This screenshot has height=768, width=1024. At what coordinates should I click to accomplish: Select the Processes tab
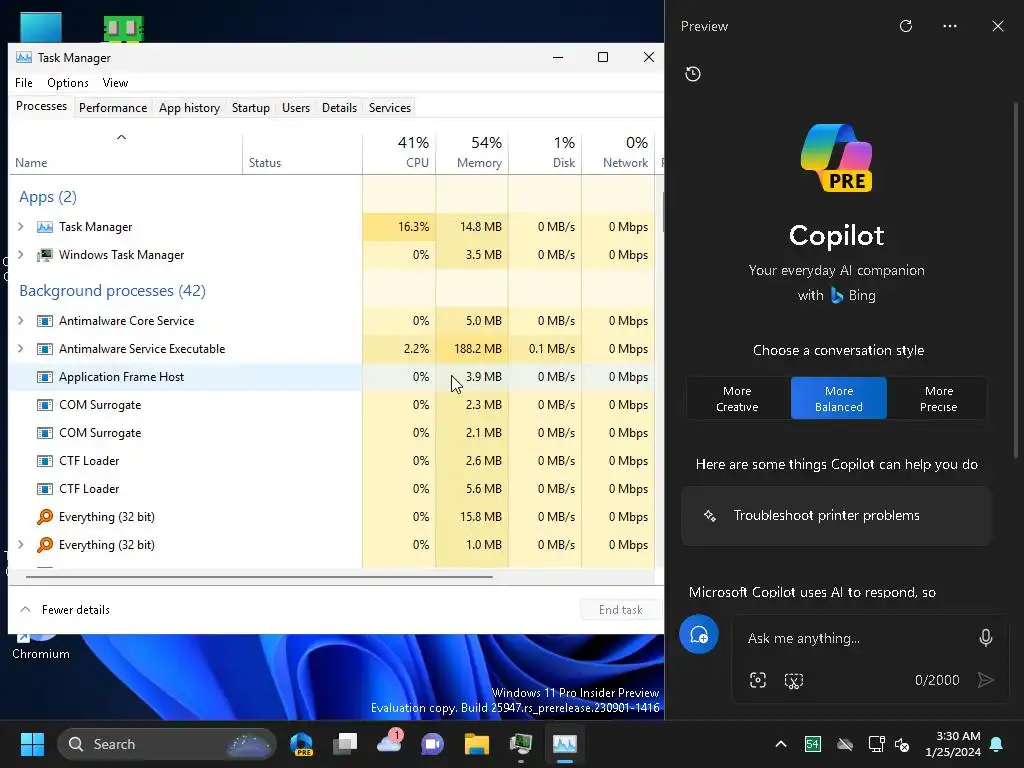[x=41, y=106]
